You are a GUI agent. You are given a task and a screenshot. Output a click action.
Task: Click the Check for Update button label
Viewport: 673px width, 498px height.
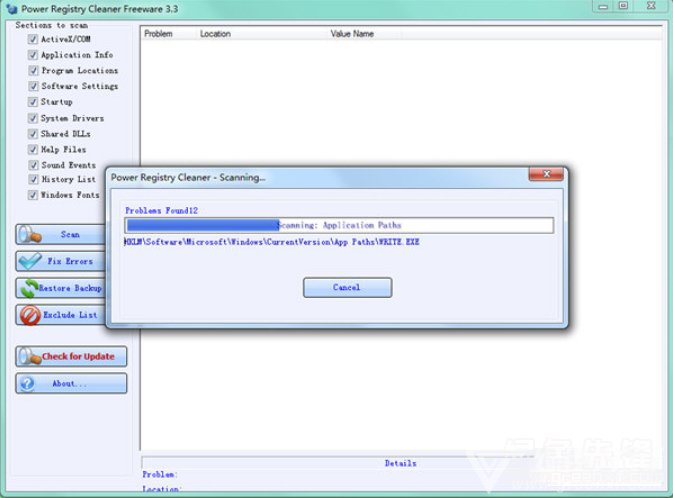[78, 356]
